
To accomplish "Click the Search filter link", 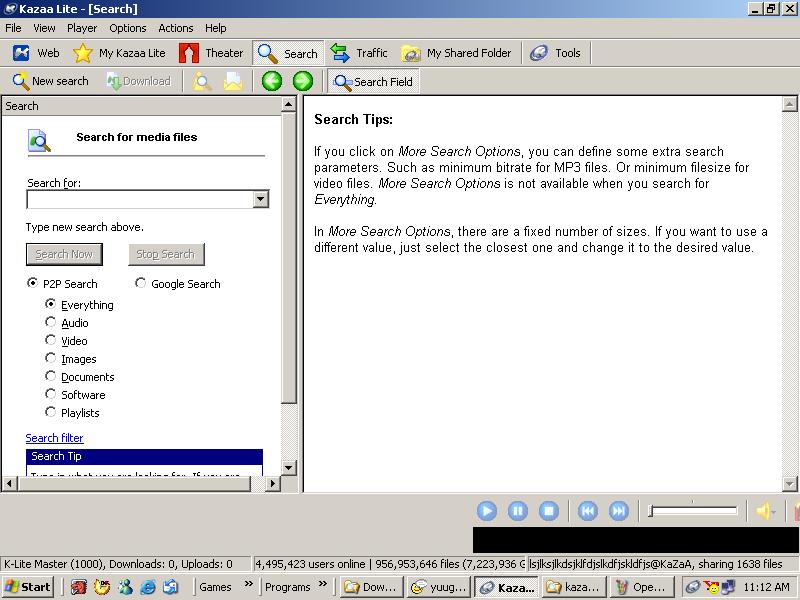I will pyautogui.click(x=54, y=438).
